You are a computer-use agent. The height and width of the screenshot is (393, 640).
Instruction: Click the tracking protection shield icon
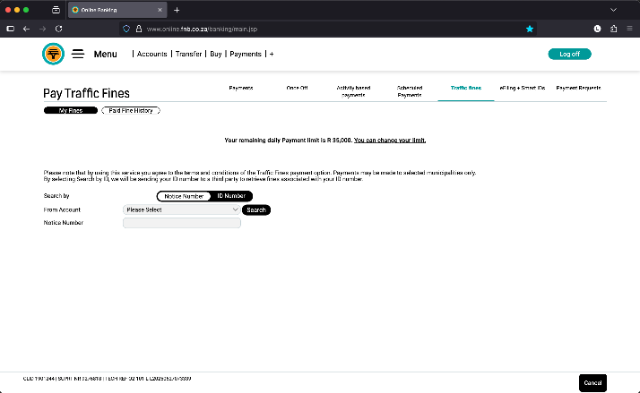[127, 29]
